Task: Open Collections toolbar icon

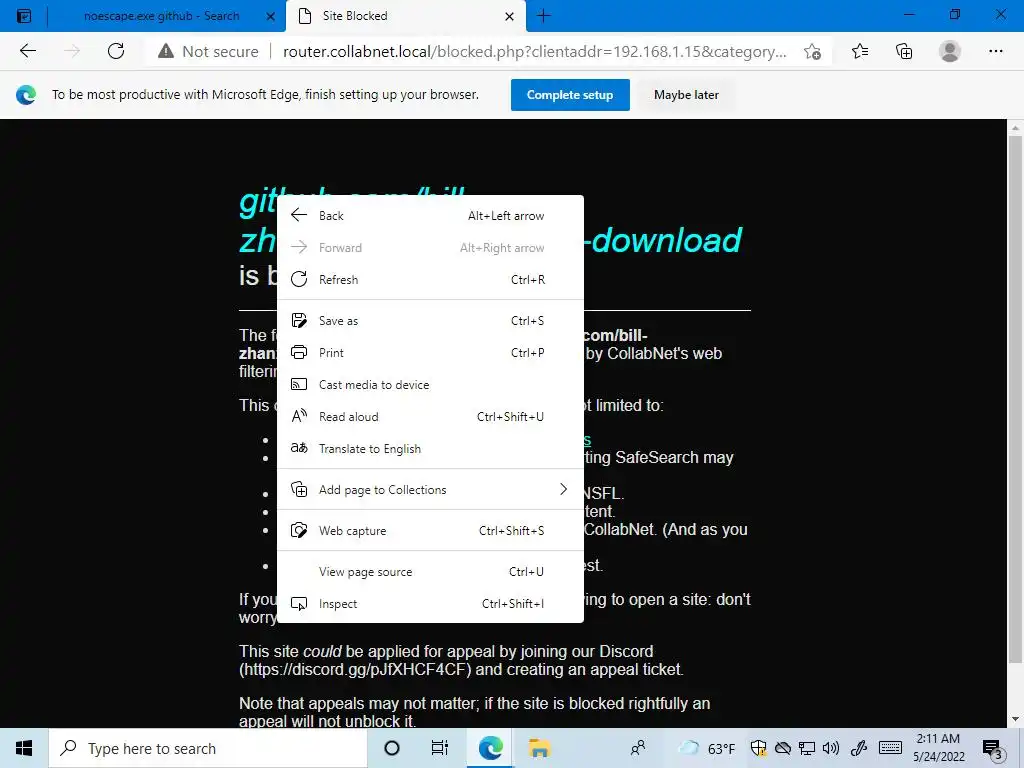Action: 904,51
